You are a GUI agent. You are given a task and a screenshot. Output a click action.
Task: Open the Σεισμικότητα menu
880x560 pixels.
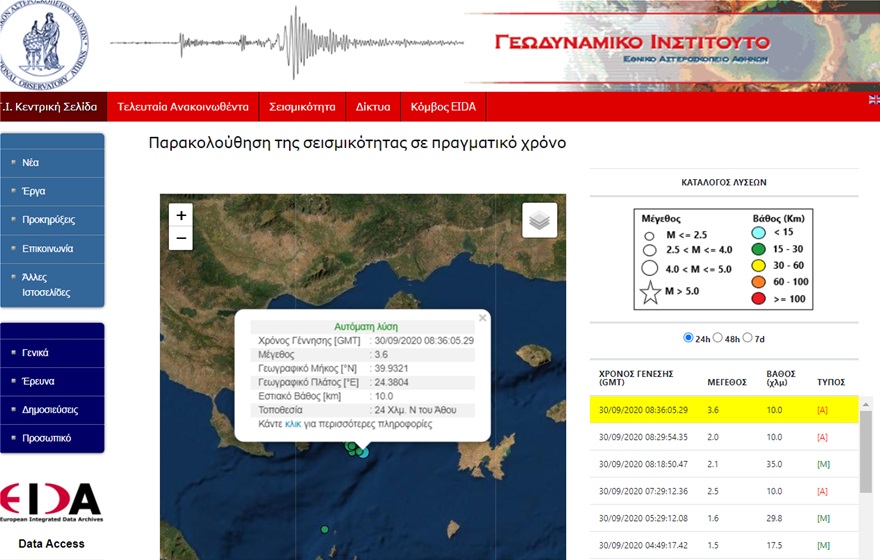(x=302, y=107)
